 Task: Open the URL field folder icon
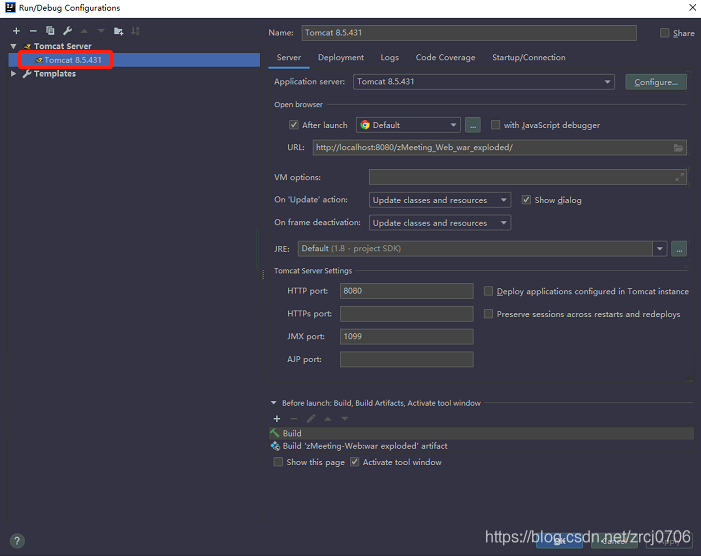[x=678, y=147]
